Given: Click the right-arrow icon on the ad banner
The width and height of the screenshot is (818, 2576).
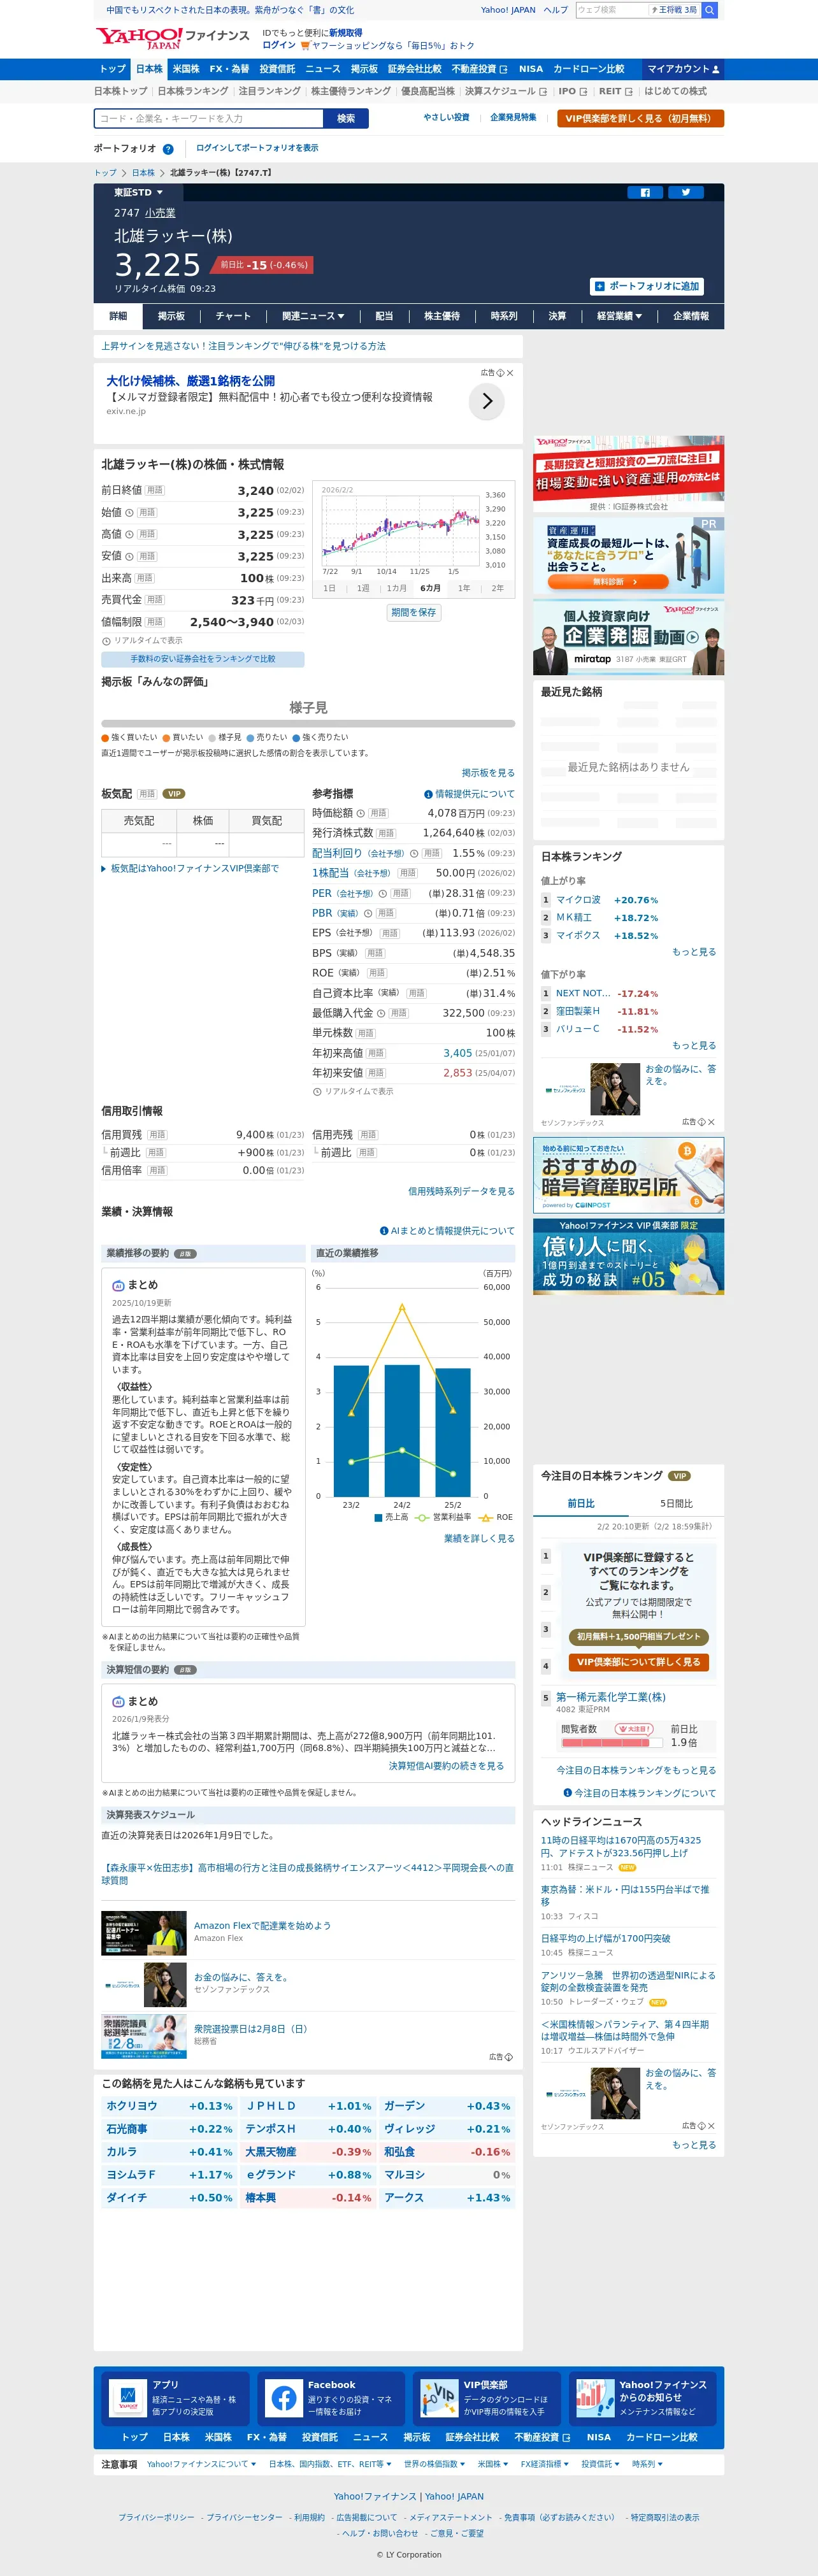Looking at the screenshot, I should (487, 401).
